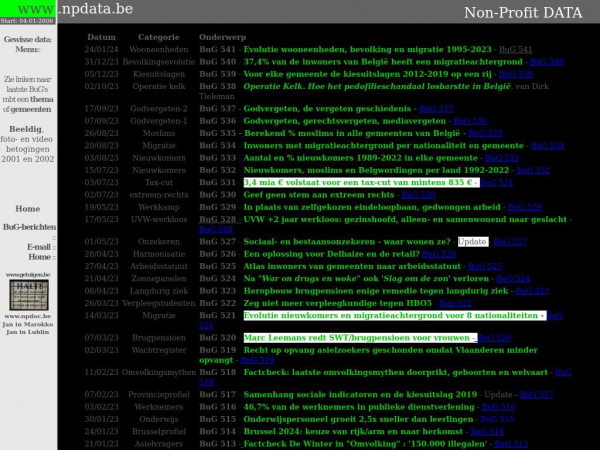This screenshot has width=600, height=450.
Task: Open the HALT thumbnail image in sidebar
Action: [x=29, y=295]
